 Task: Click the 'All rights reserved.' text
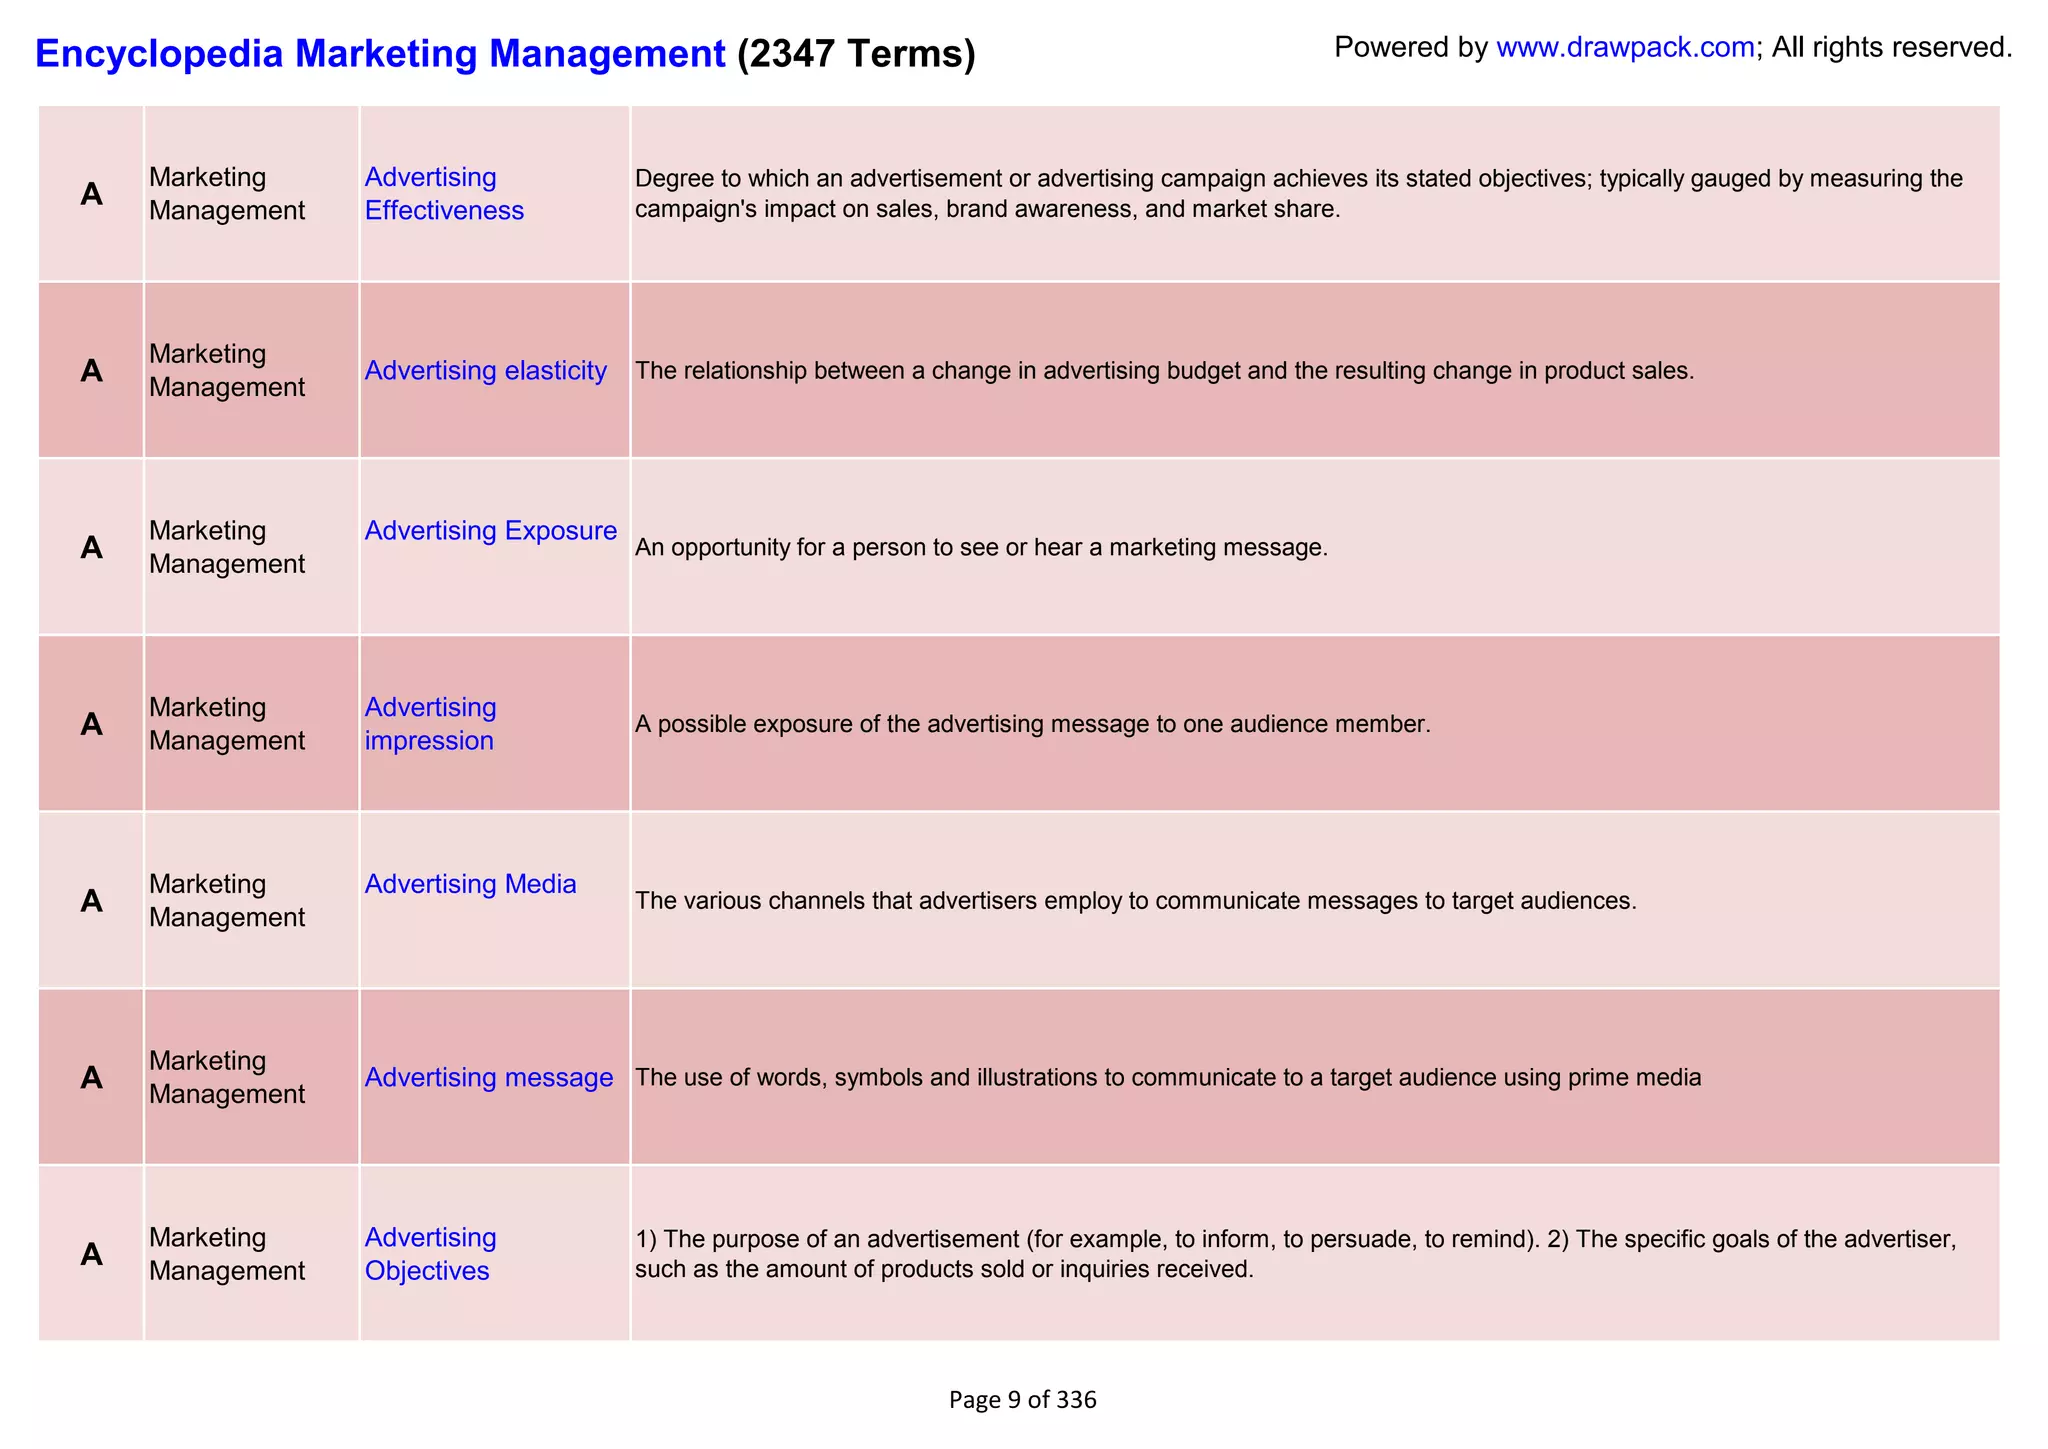coord(1892,47)
